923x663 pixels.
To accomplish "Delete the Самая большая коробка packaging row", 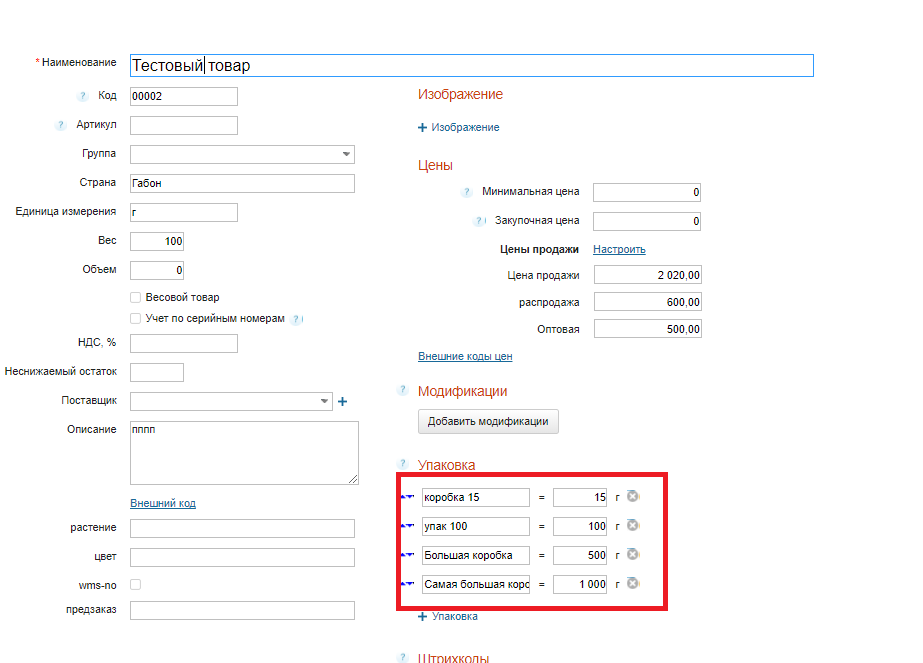I will [x=633, y=583].
